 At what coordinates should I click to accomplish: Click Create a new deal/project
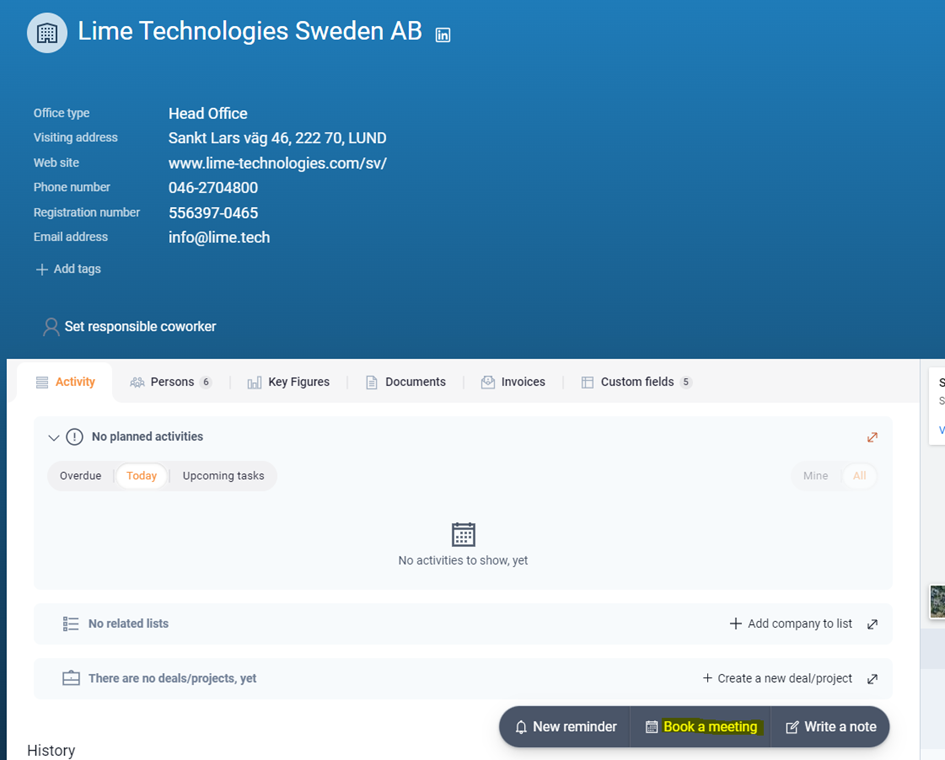click(777, 679)
